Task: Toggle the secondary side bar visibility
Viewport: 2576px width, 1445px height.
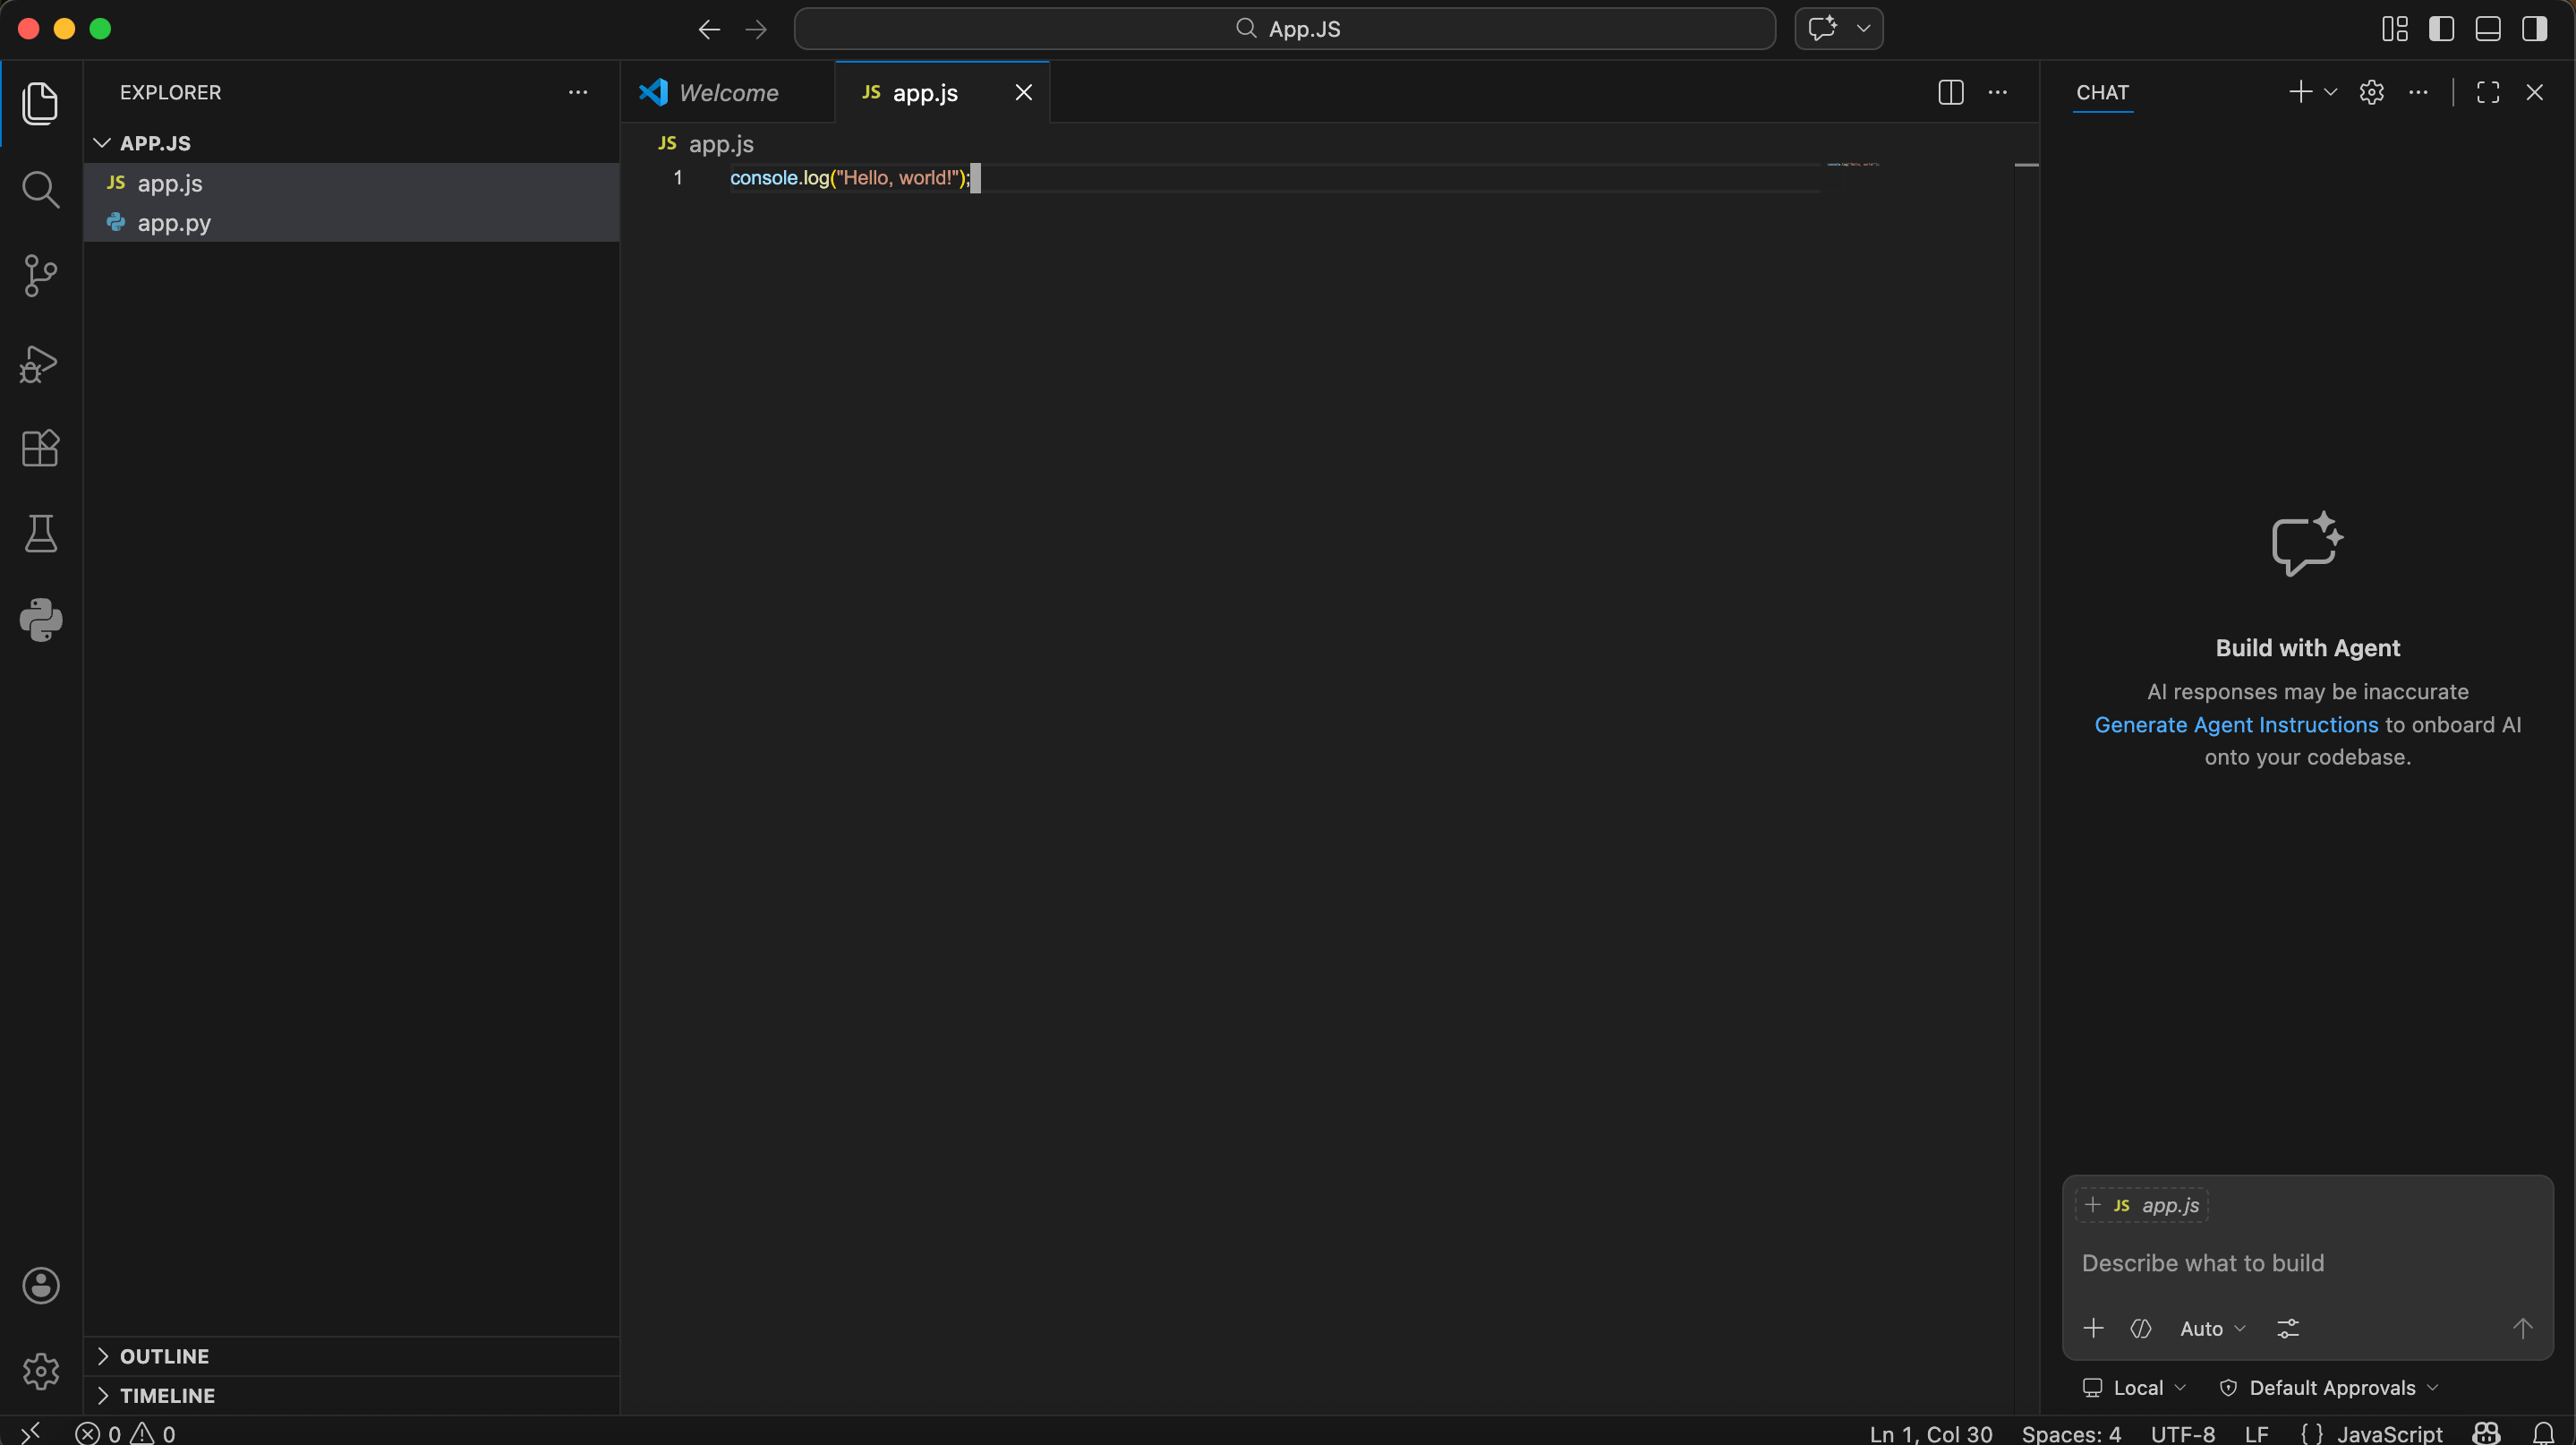Action: coord(2534,29)
